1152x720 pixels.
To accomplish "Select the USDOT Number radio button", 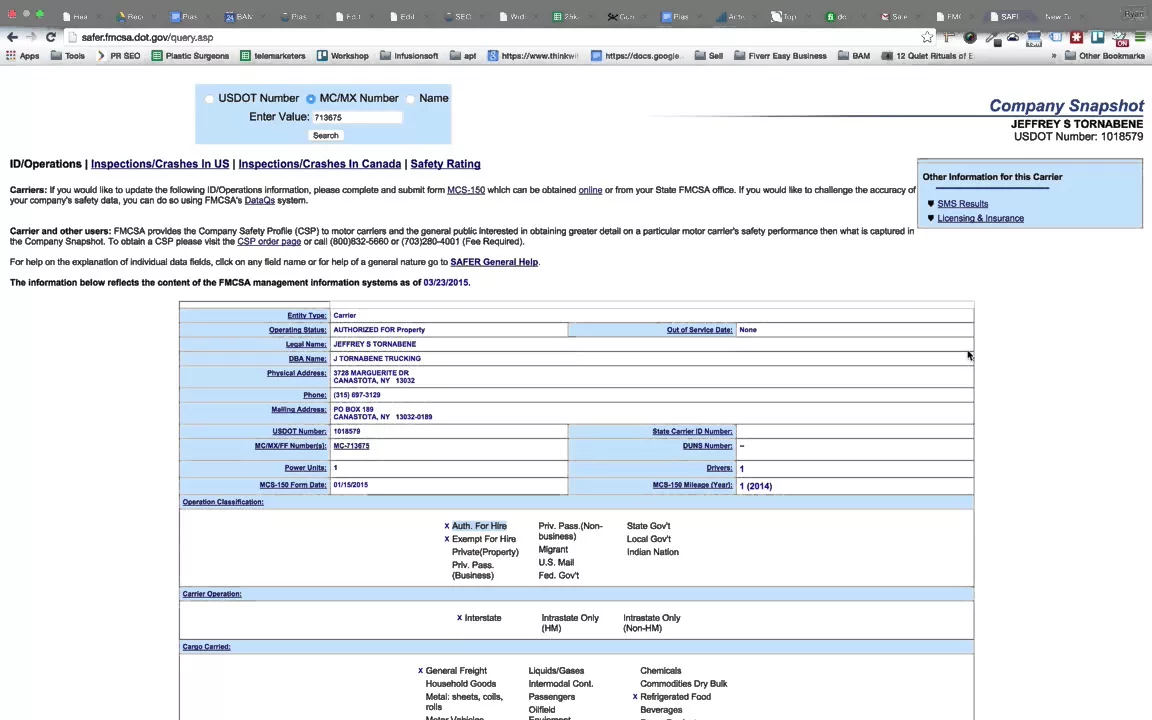I will point(209,98).
